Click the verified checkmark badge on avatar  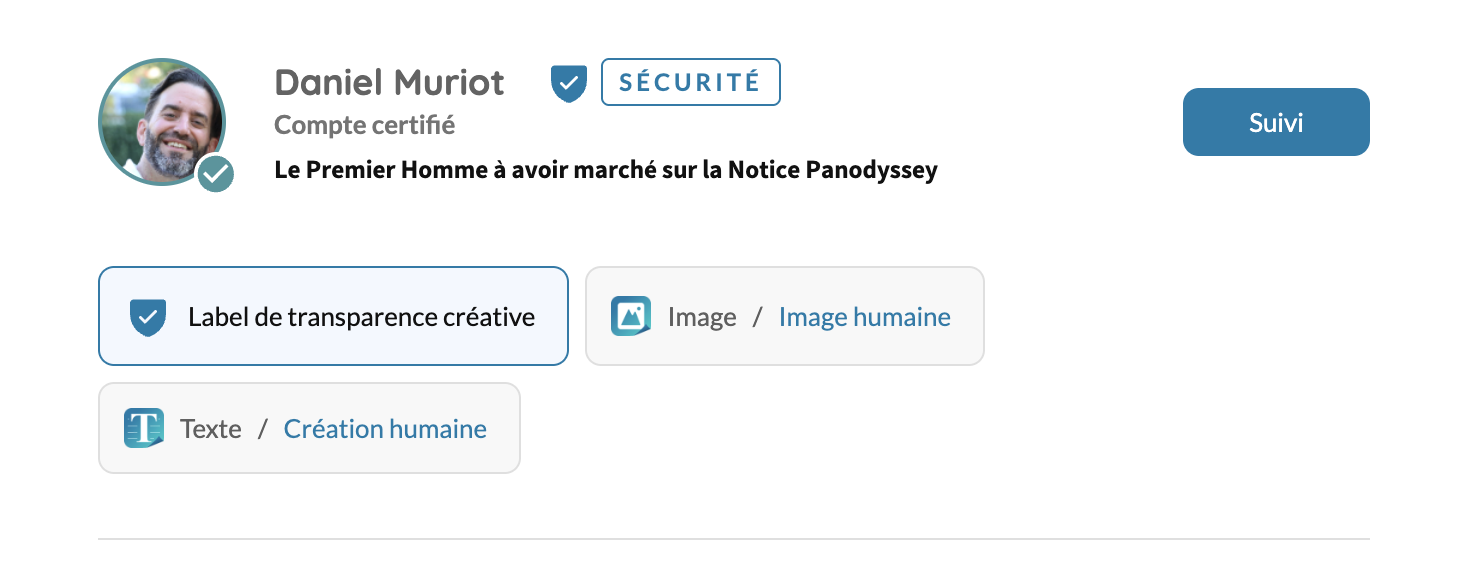pyautogui.click(x=215, y=174)
